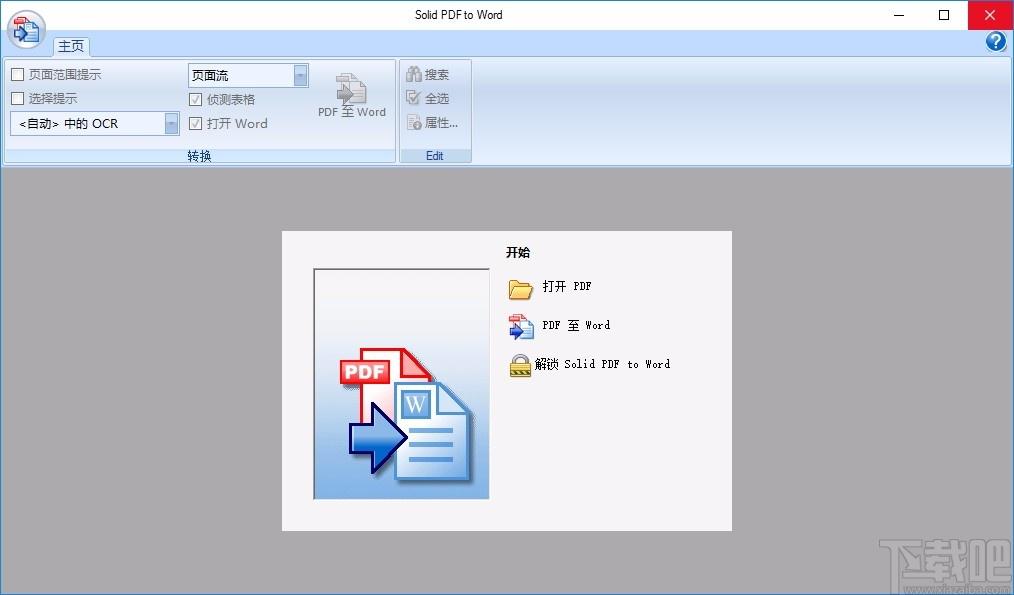Click the 开始 heading text

pyautogui.click(x=518, y=252)
